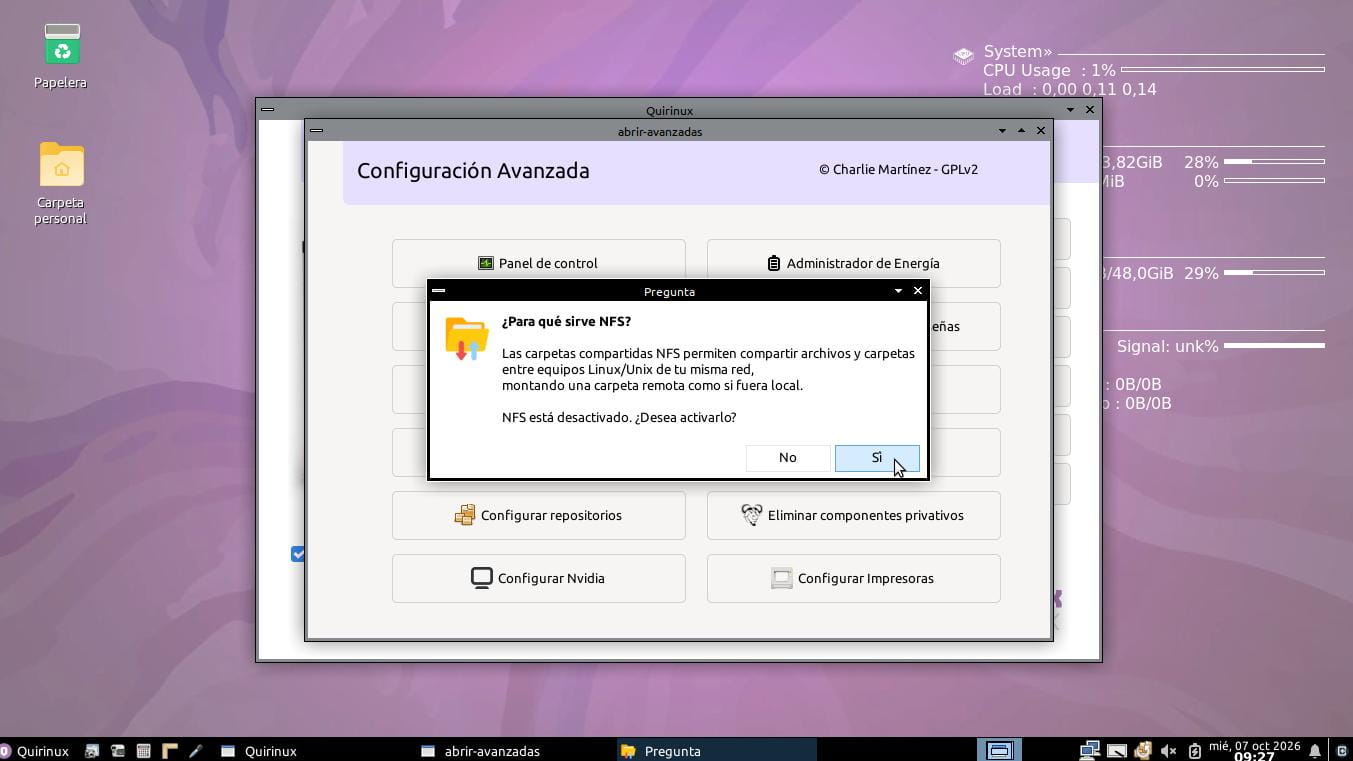Click the package updates tray icon

click(1143, 751)
